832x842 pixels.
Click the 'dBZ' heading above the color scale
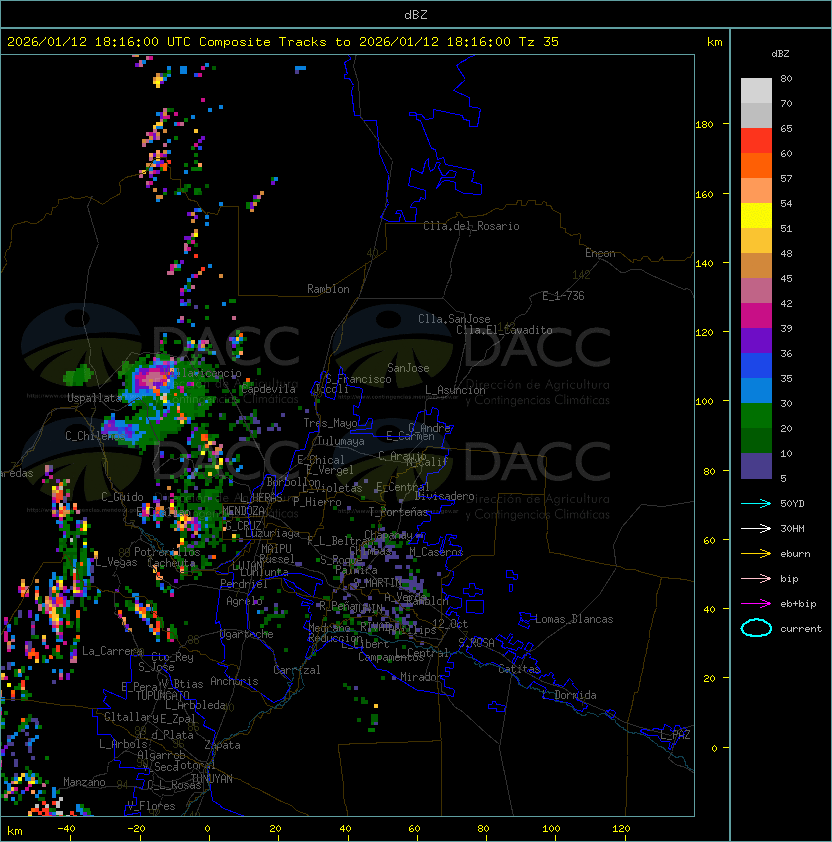780,54
